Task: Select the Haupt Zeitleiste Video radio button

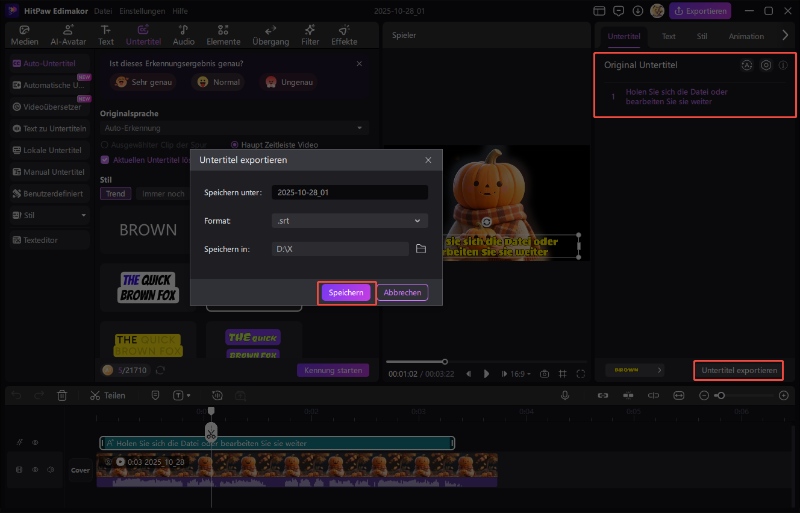Action: point(235,144)
